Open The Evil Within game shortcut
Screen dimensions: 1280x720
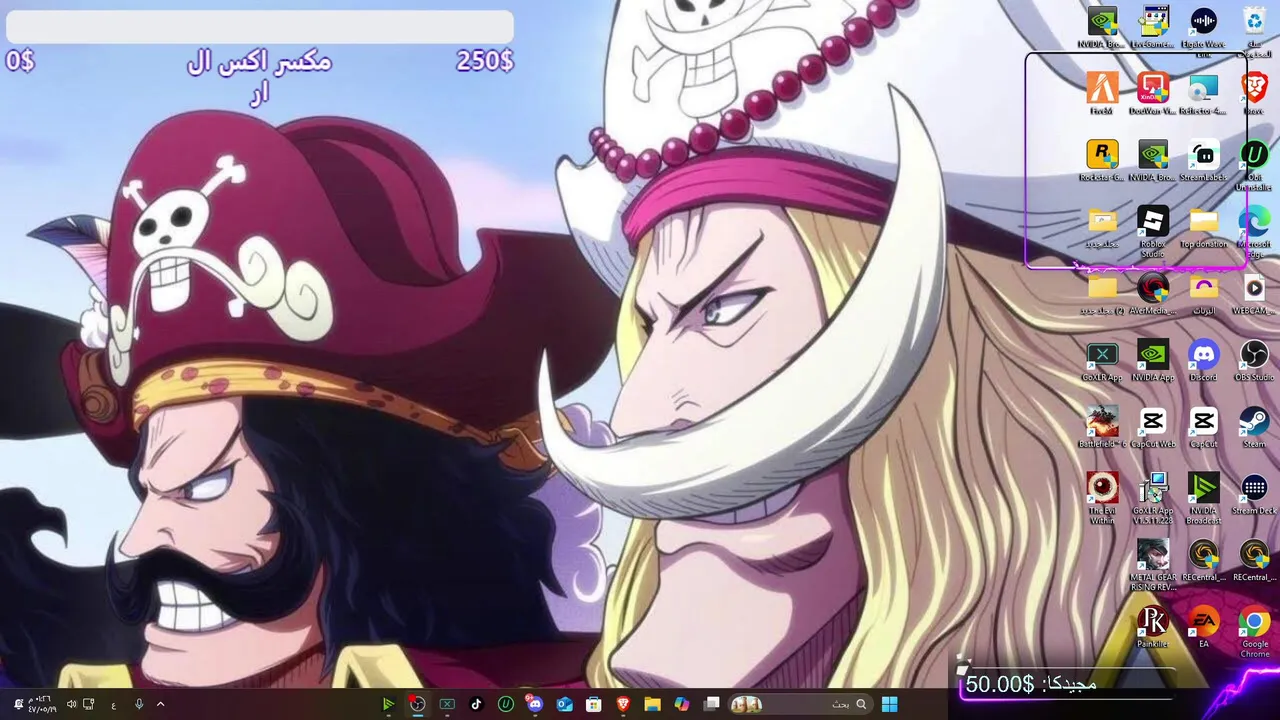1102,497
